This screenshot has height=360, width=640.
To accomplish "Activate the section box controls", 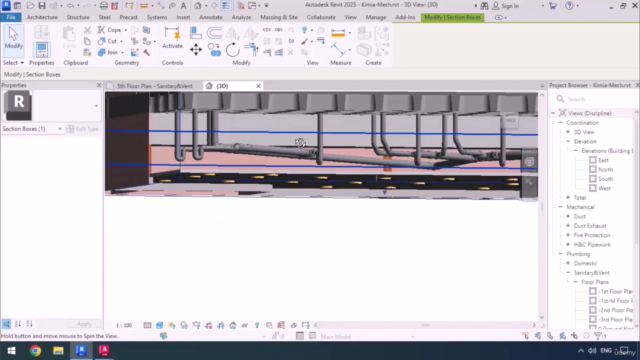I will [x=172, y=38].
